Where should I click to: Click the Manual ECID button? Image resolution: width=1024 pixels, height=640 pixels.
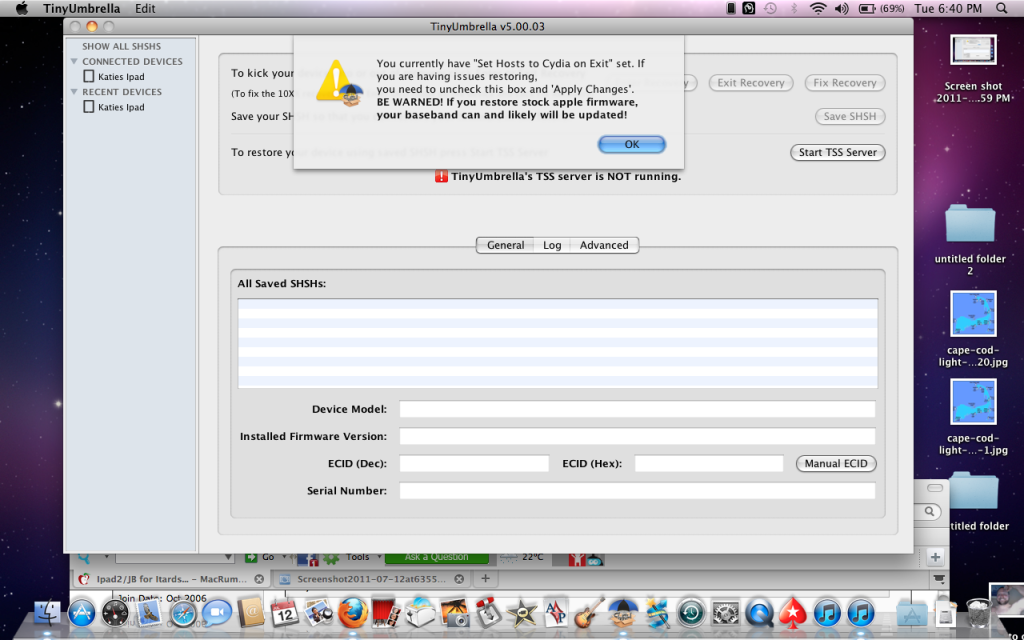coord(836,464)
